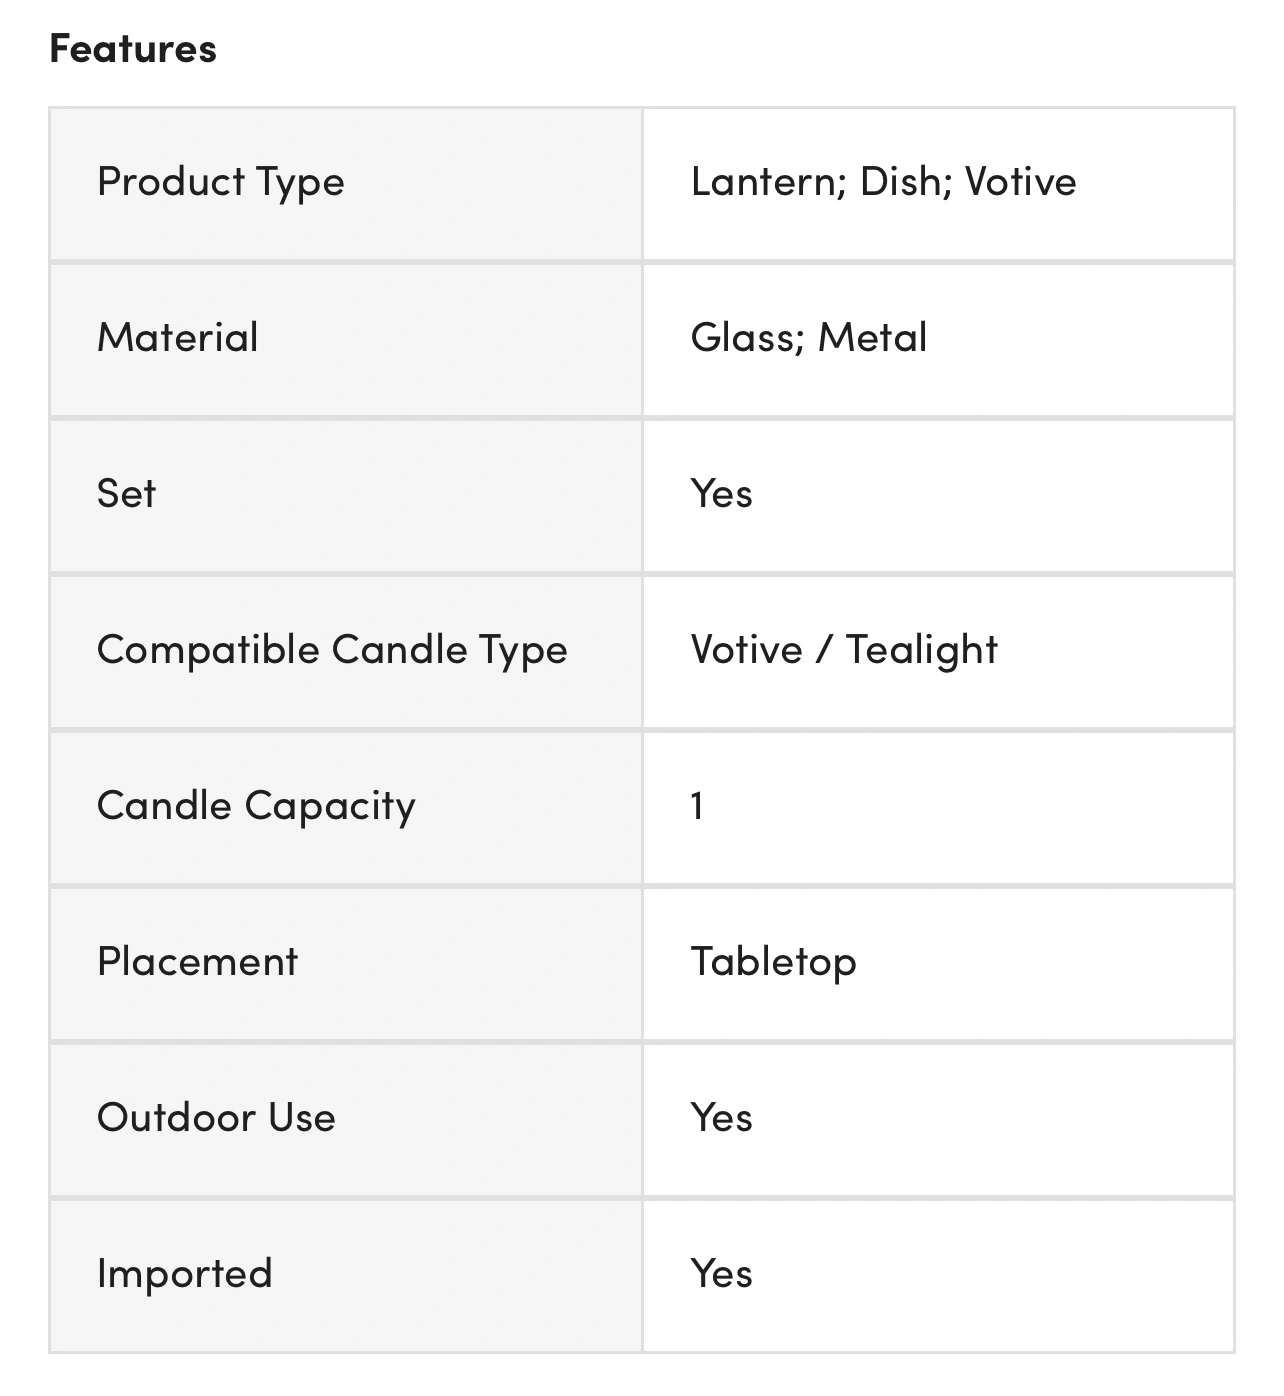
Task: Select the Candle Capacity value 1
Action: (697, 806)
